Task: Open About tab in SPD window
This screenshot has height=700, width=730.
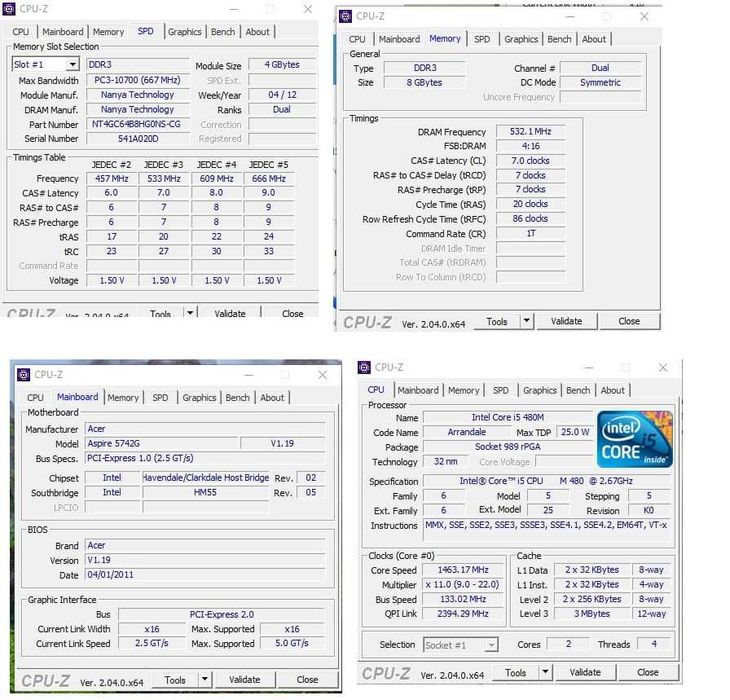Action: [257, 32]
